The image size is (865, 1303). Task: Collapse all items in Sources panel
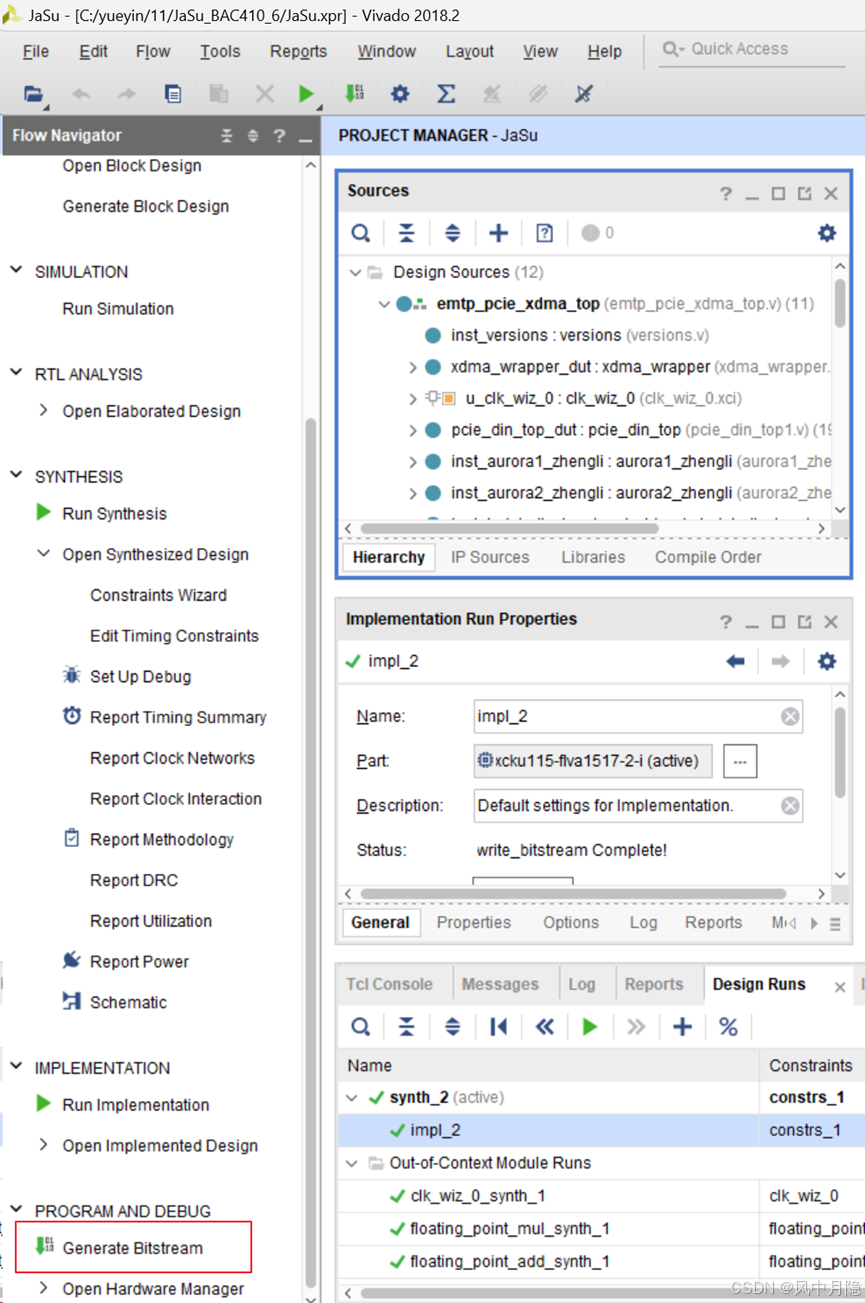pyautogui.click(x=407, y=233)
